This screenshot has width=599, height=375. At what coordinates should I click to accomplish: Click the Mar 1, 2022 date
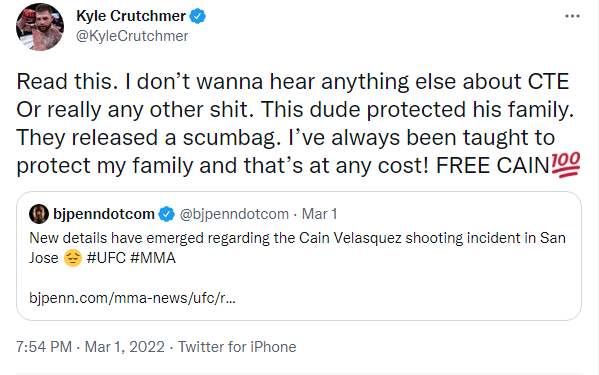[125, 347]
